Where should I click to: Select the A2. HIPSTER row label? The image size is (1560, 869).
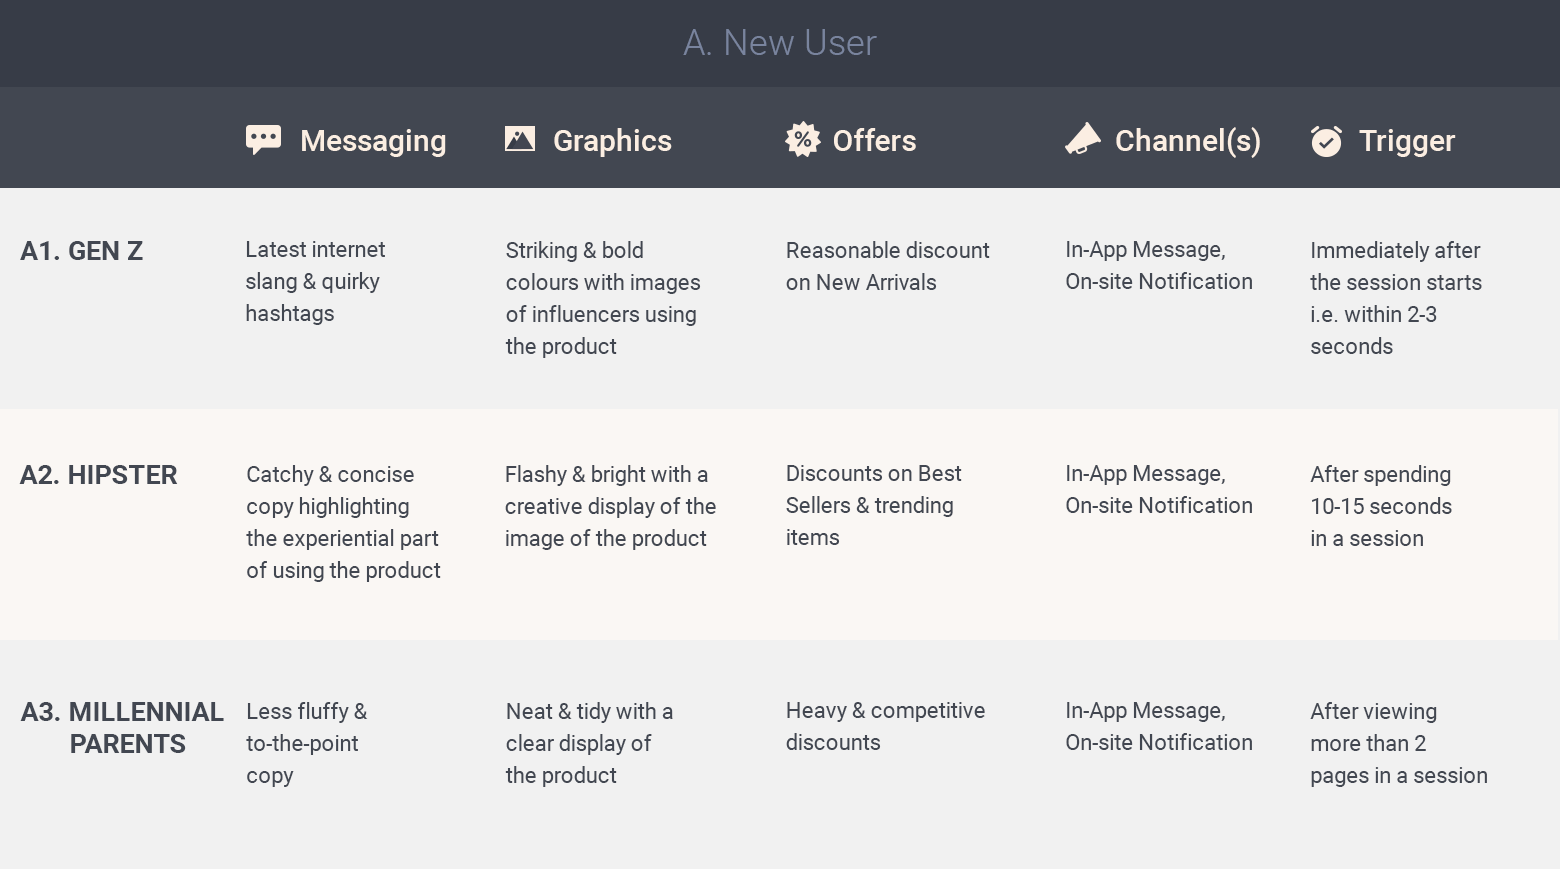tap(99, 475)
